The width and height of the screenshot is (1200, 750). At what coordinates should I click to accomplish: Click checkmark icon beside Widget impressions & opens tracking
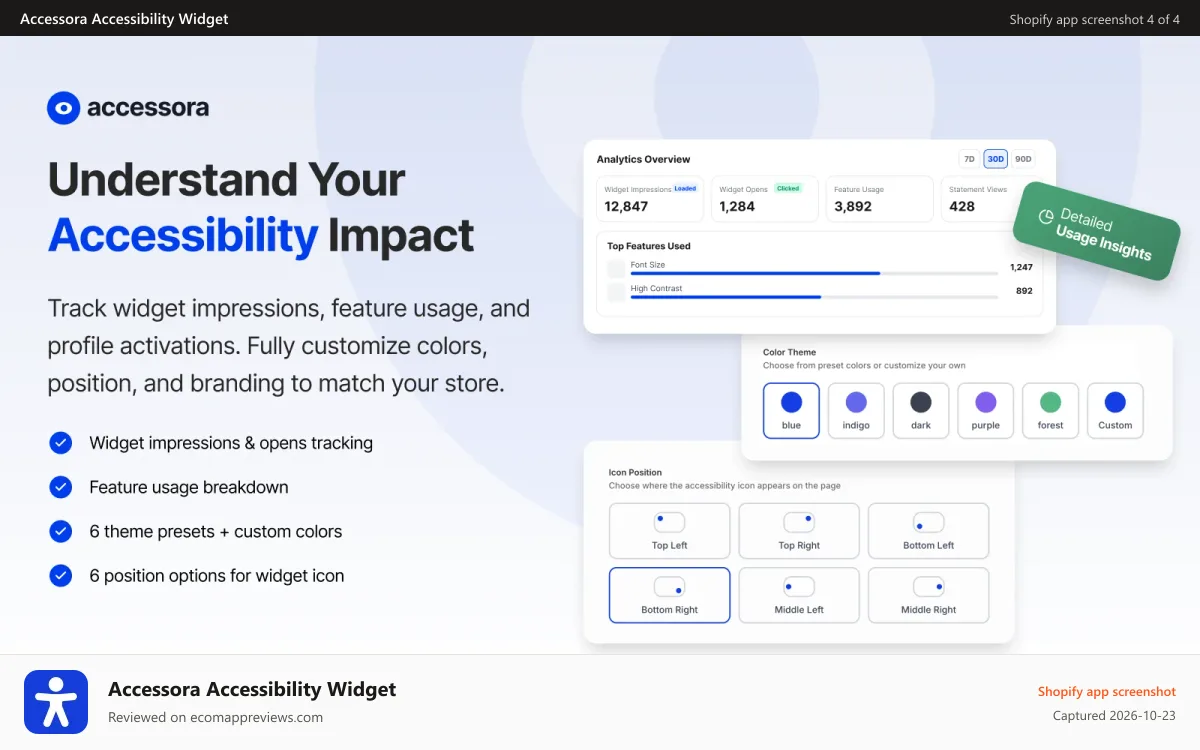61,443
